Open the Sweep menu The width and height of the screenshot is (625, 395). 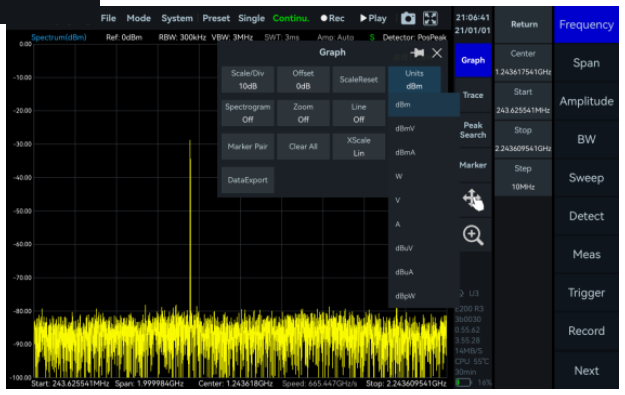(586, 178)
